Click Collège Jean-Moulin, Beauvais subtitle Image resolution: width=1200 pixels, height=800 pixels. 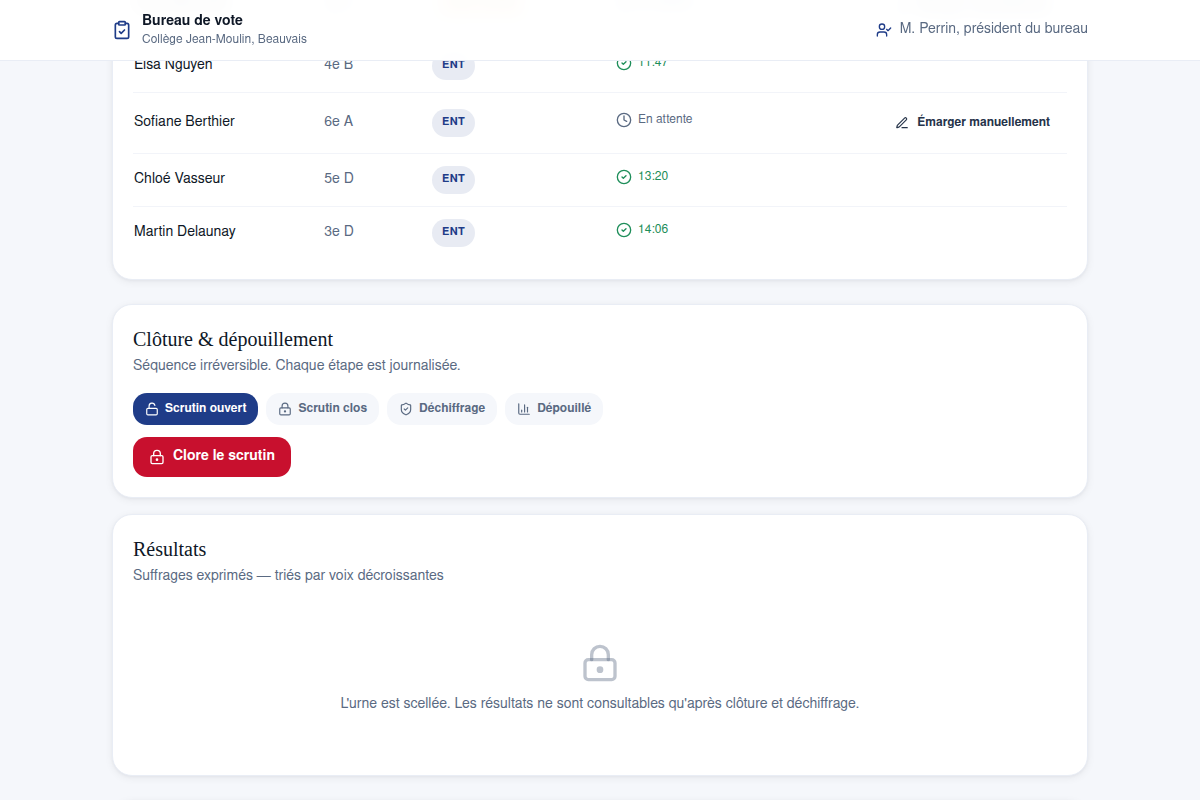point(224,39)
